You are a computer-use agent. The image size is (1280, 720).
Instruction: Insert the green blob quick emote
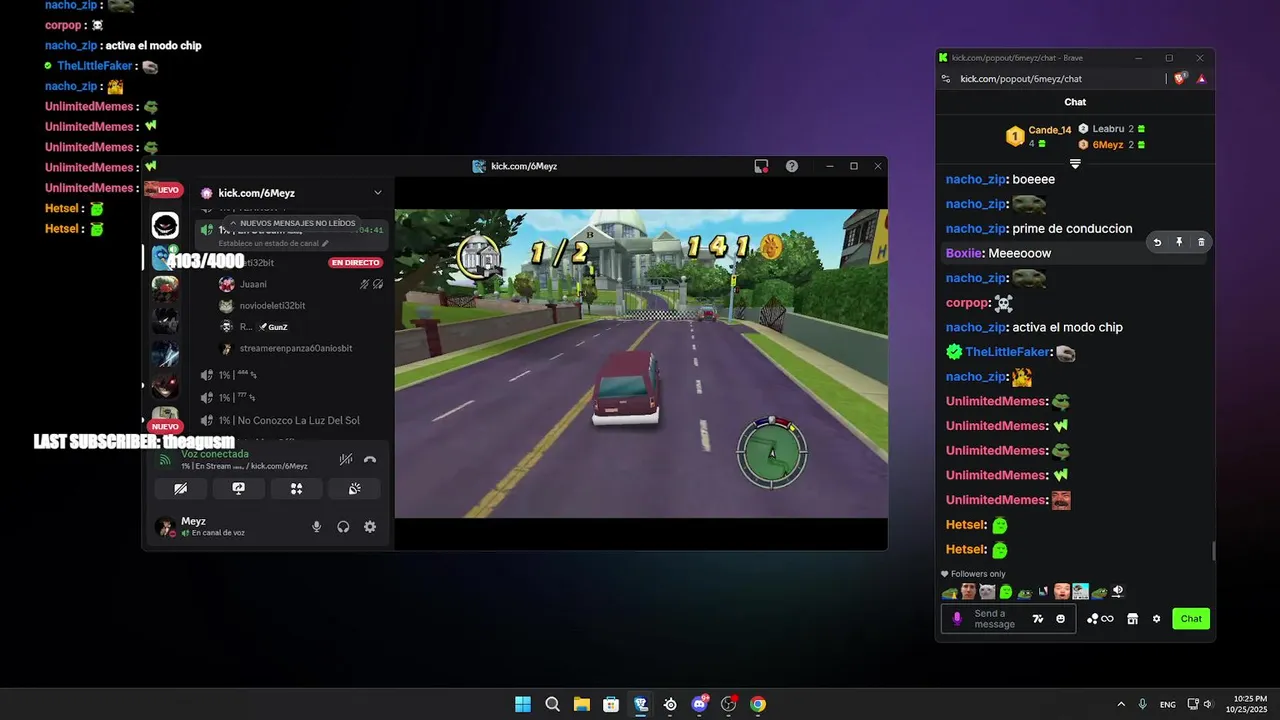point(1006,592)
